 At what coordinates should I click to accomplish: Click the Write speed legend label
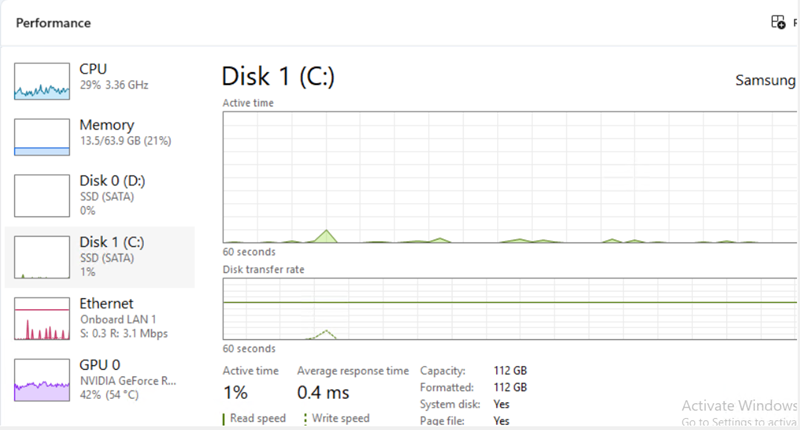tap(340, 418)
